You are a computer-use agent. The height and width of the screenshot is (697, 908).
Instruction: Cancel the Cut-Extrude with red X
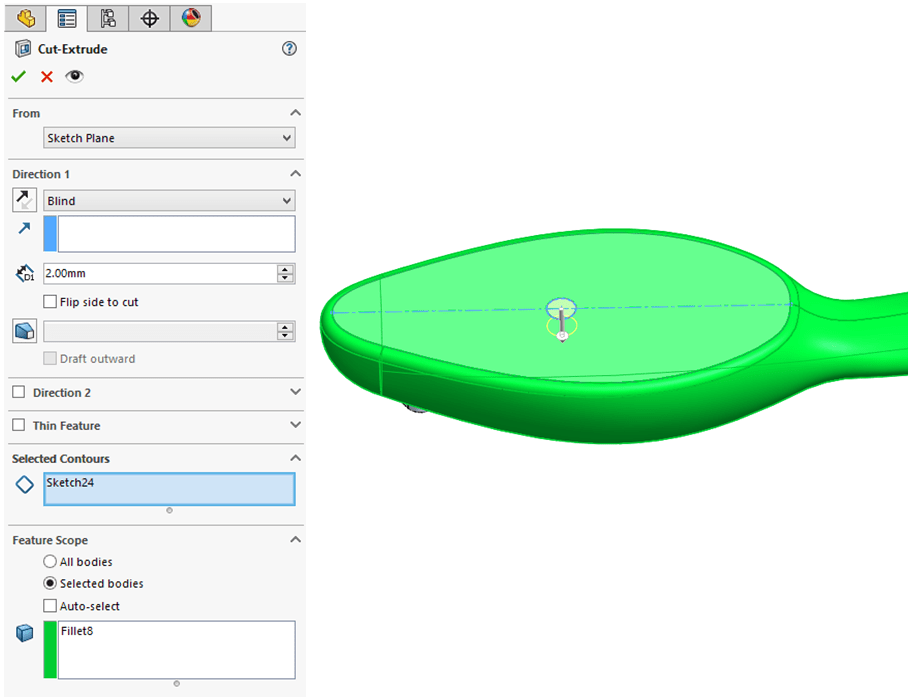pos(46,76)
